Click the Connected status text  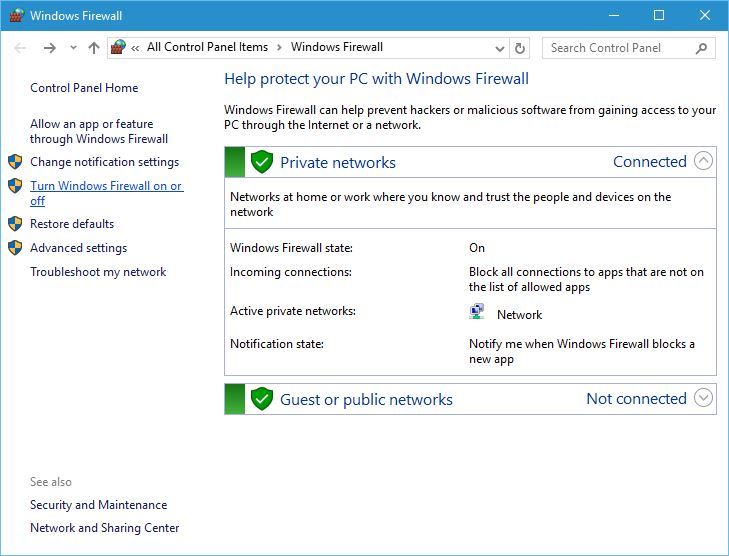pos(650,161)
